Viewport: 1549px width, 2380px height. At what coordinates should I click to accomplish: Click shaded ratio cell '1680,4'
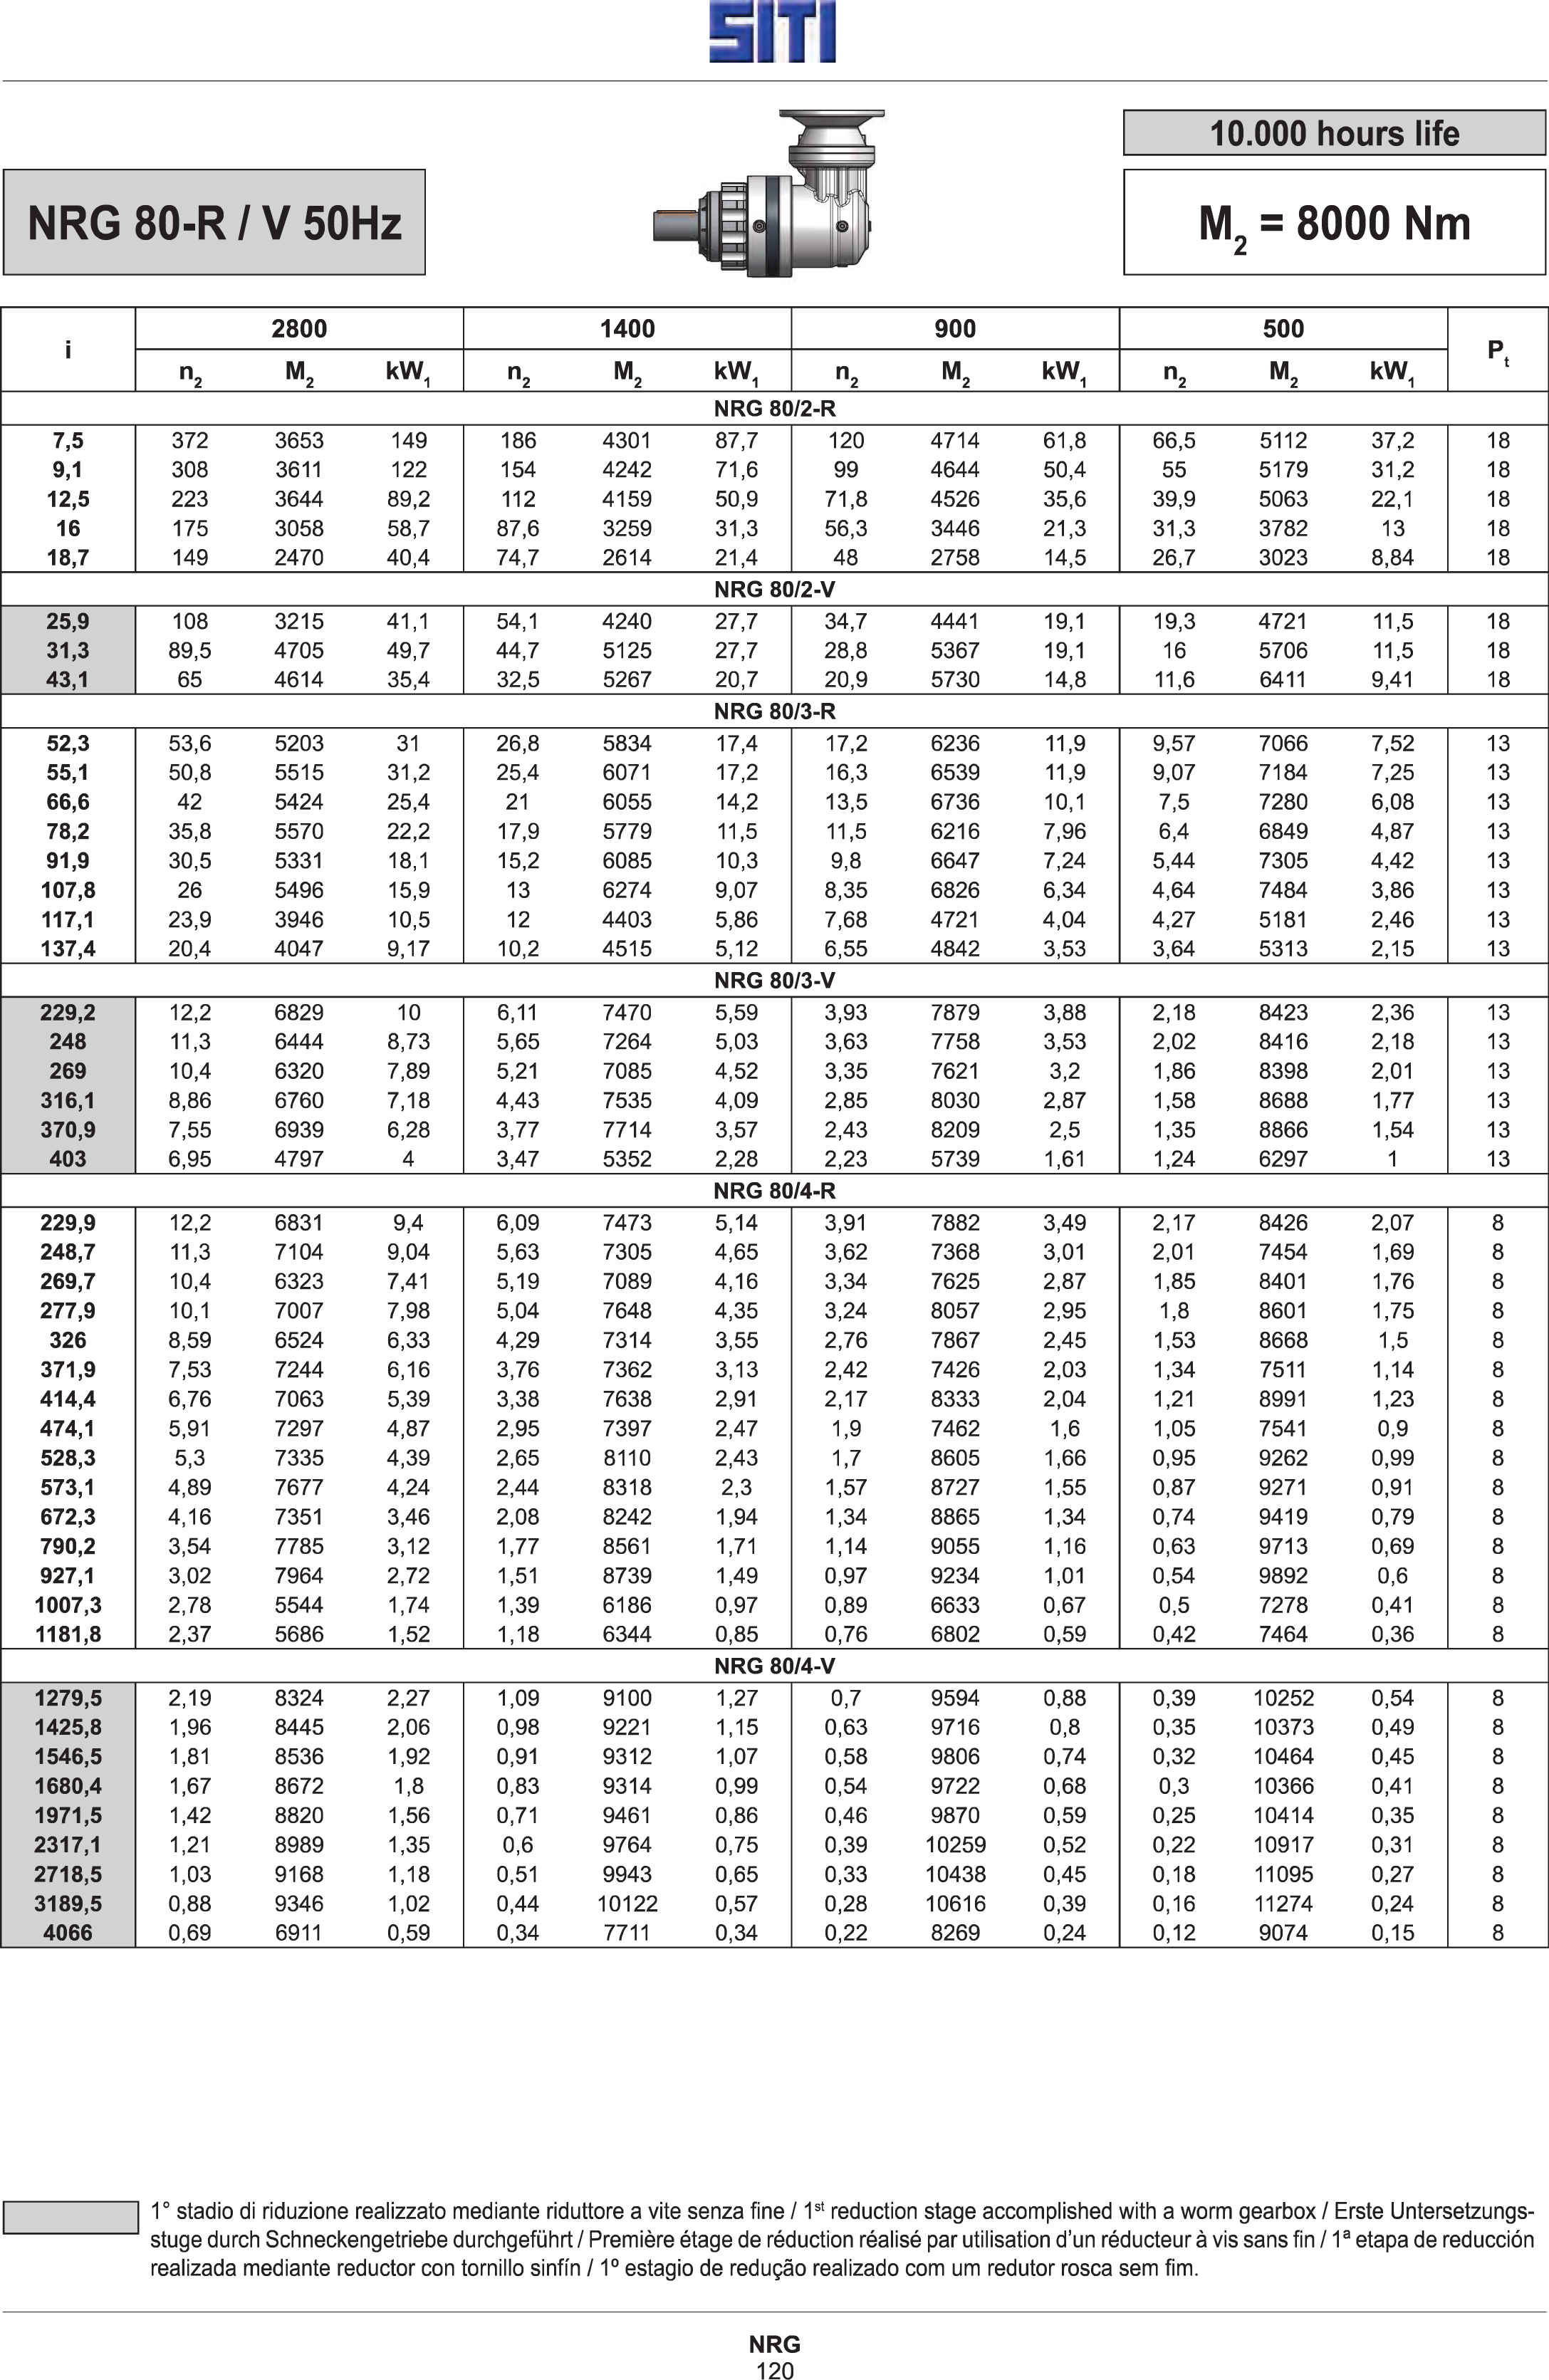tap(68, 1785)
